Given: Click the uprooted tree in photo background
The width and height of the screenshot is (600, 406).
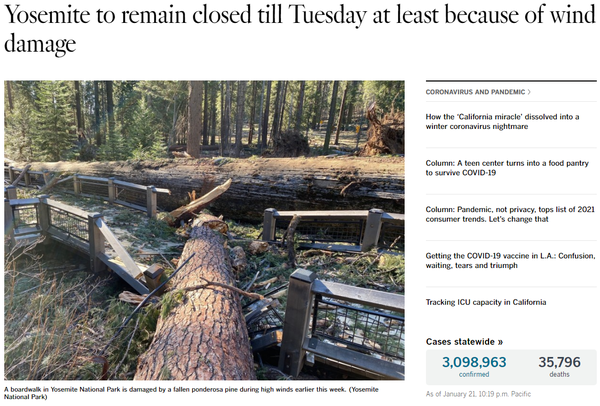Looking at the screenshot, I should pyautogui.click(x=383, y=130).
